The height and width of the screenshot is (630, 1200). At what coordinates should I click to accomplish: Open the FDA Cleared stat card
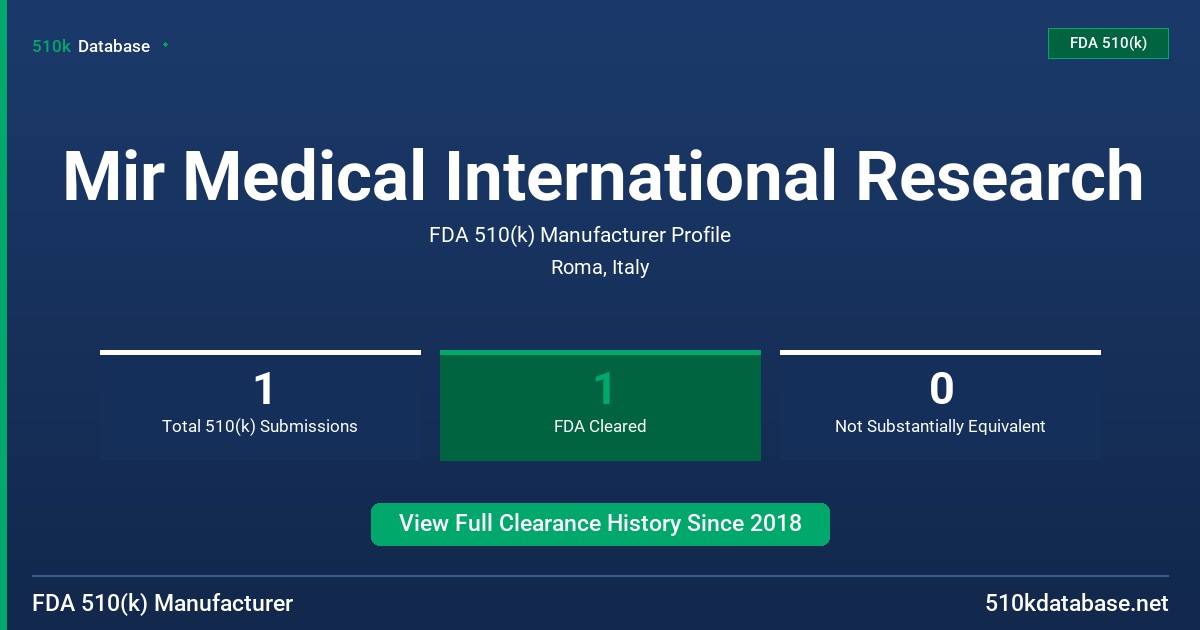pos(600,405)
